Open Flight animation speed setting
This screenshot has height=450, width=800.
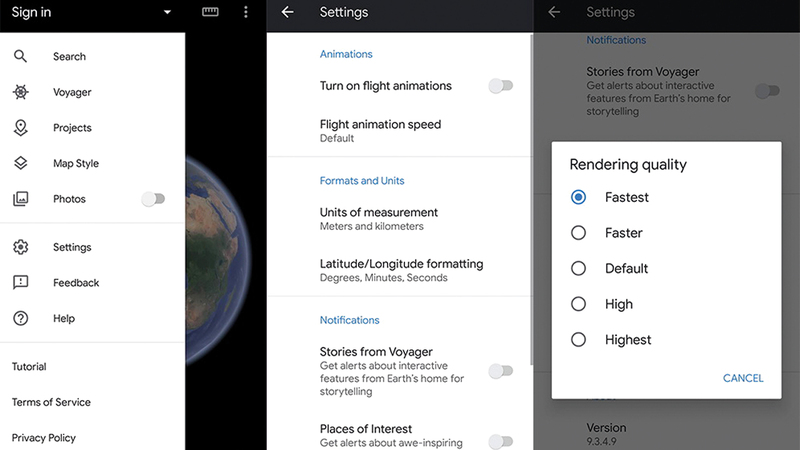tap(380, 131)
